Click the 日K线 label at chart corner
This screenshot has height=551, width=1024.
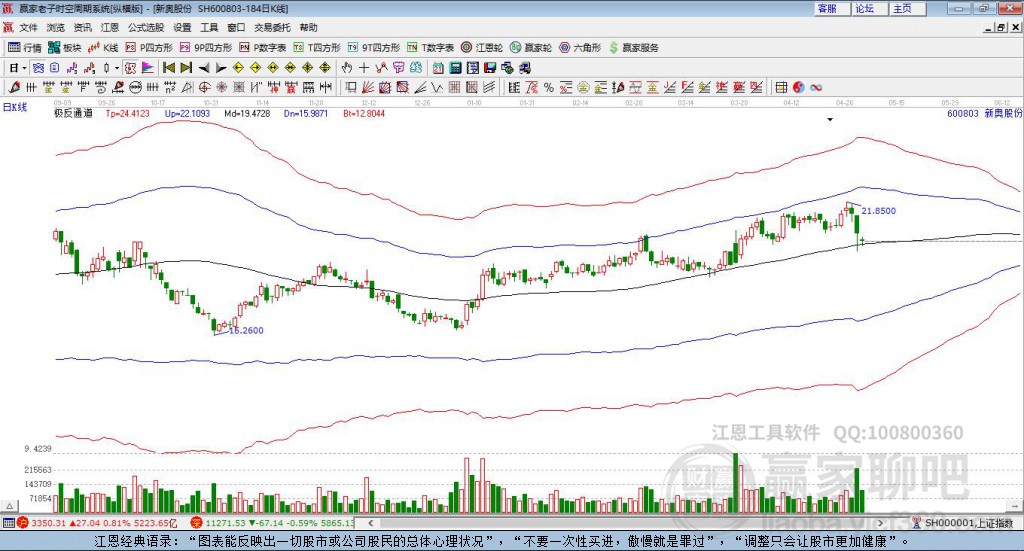[x=15, y=107]
